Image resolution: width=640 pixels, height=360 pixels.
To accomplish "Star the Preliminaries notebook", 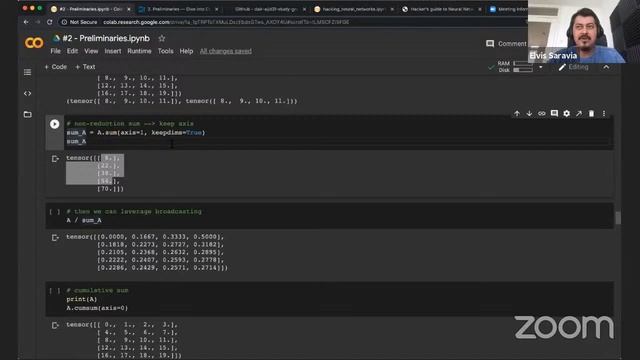I will coord(162,38).
